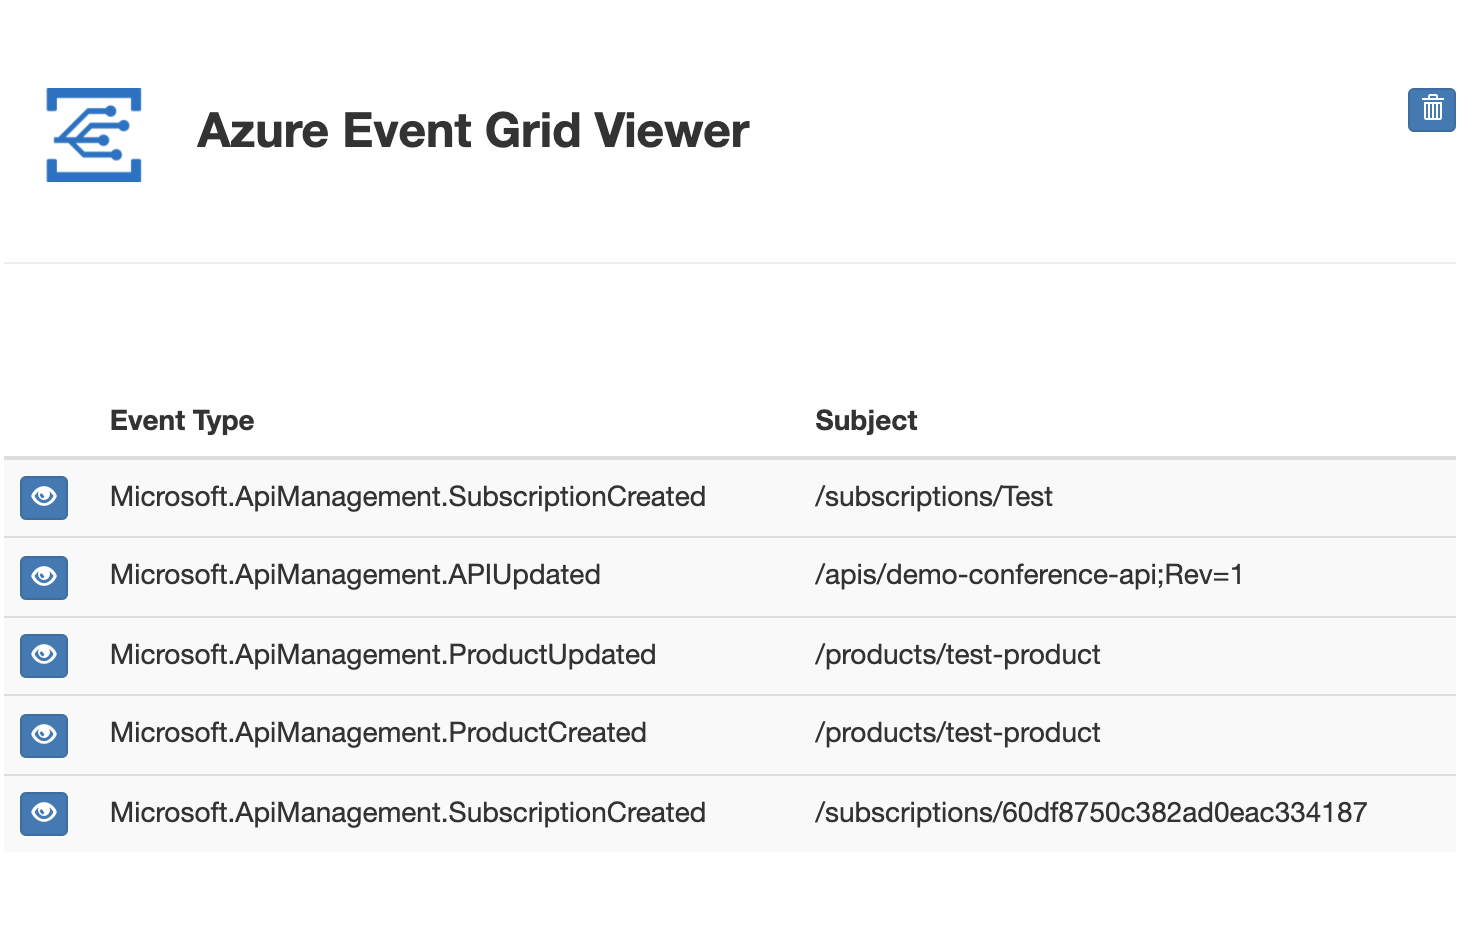The image size is (1478, 940).
Task: Select the /subscriptions/60df8750c382ad0eac334187 subject text
Action: click(x=1091, y=813)
